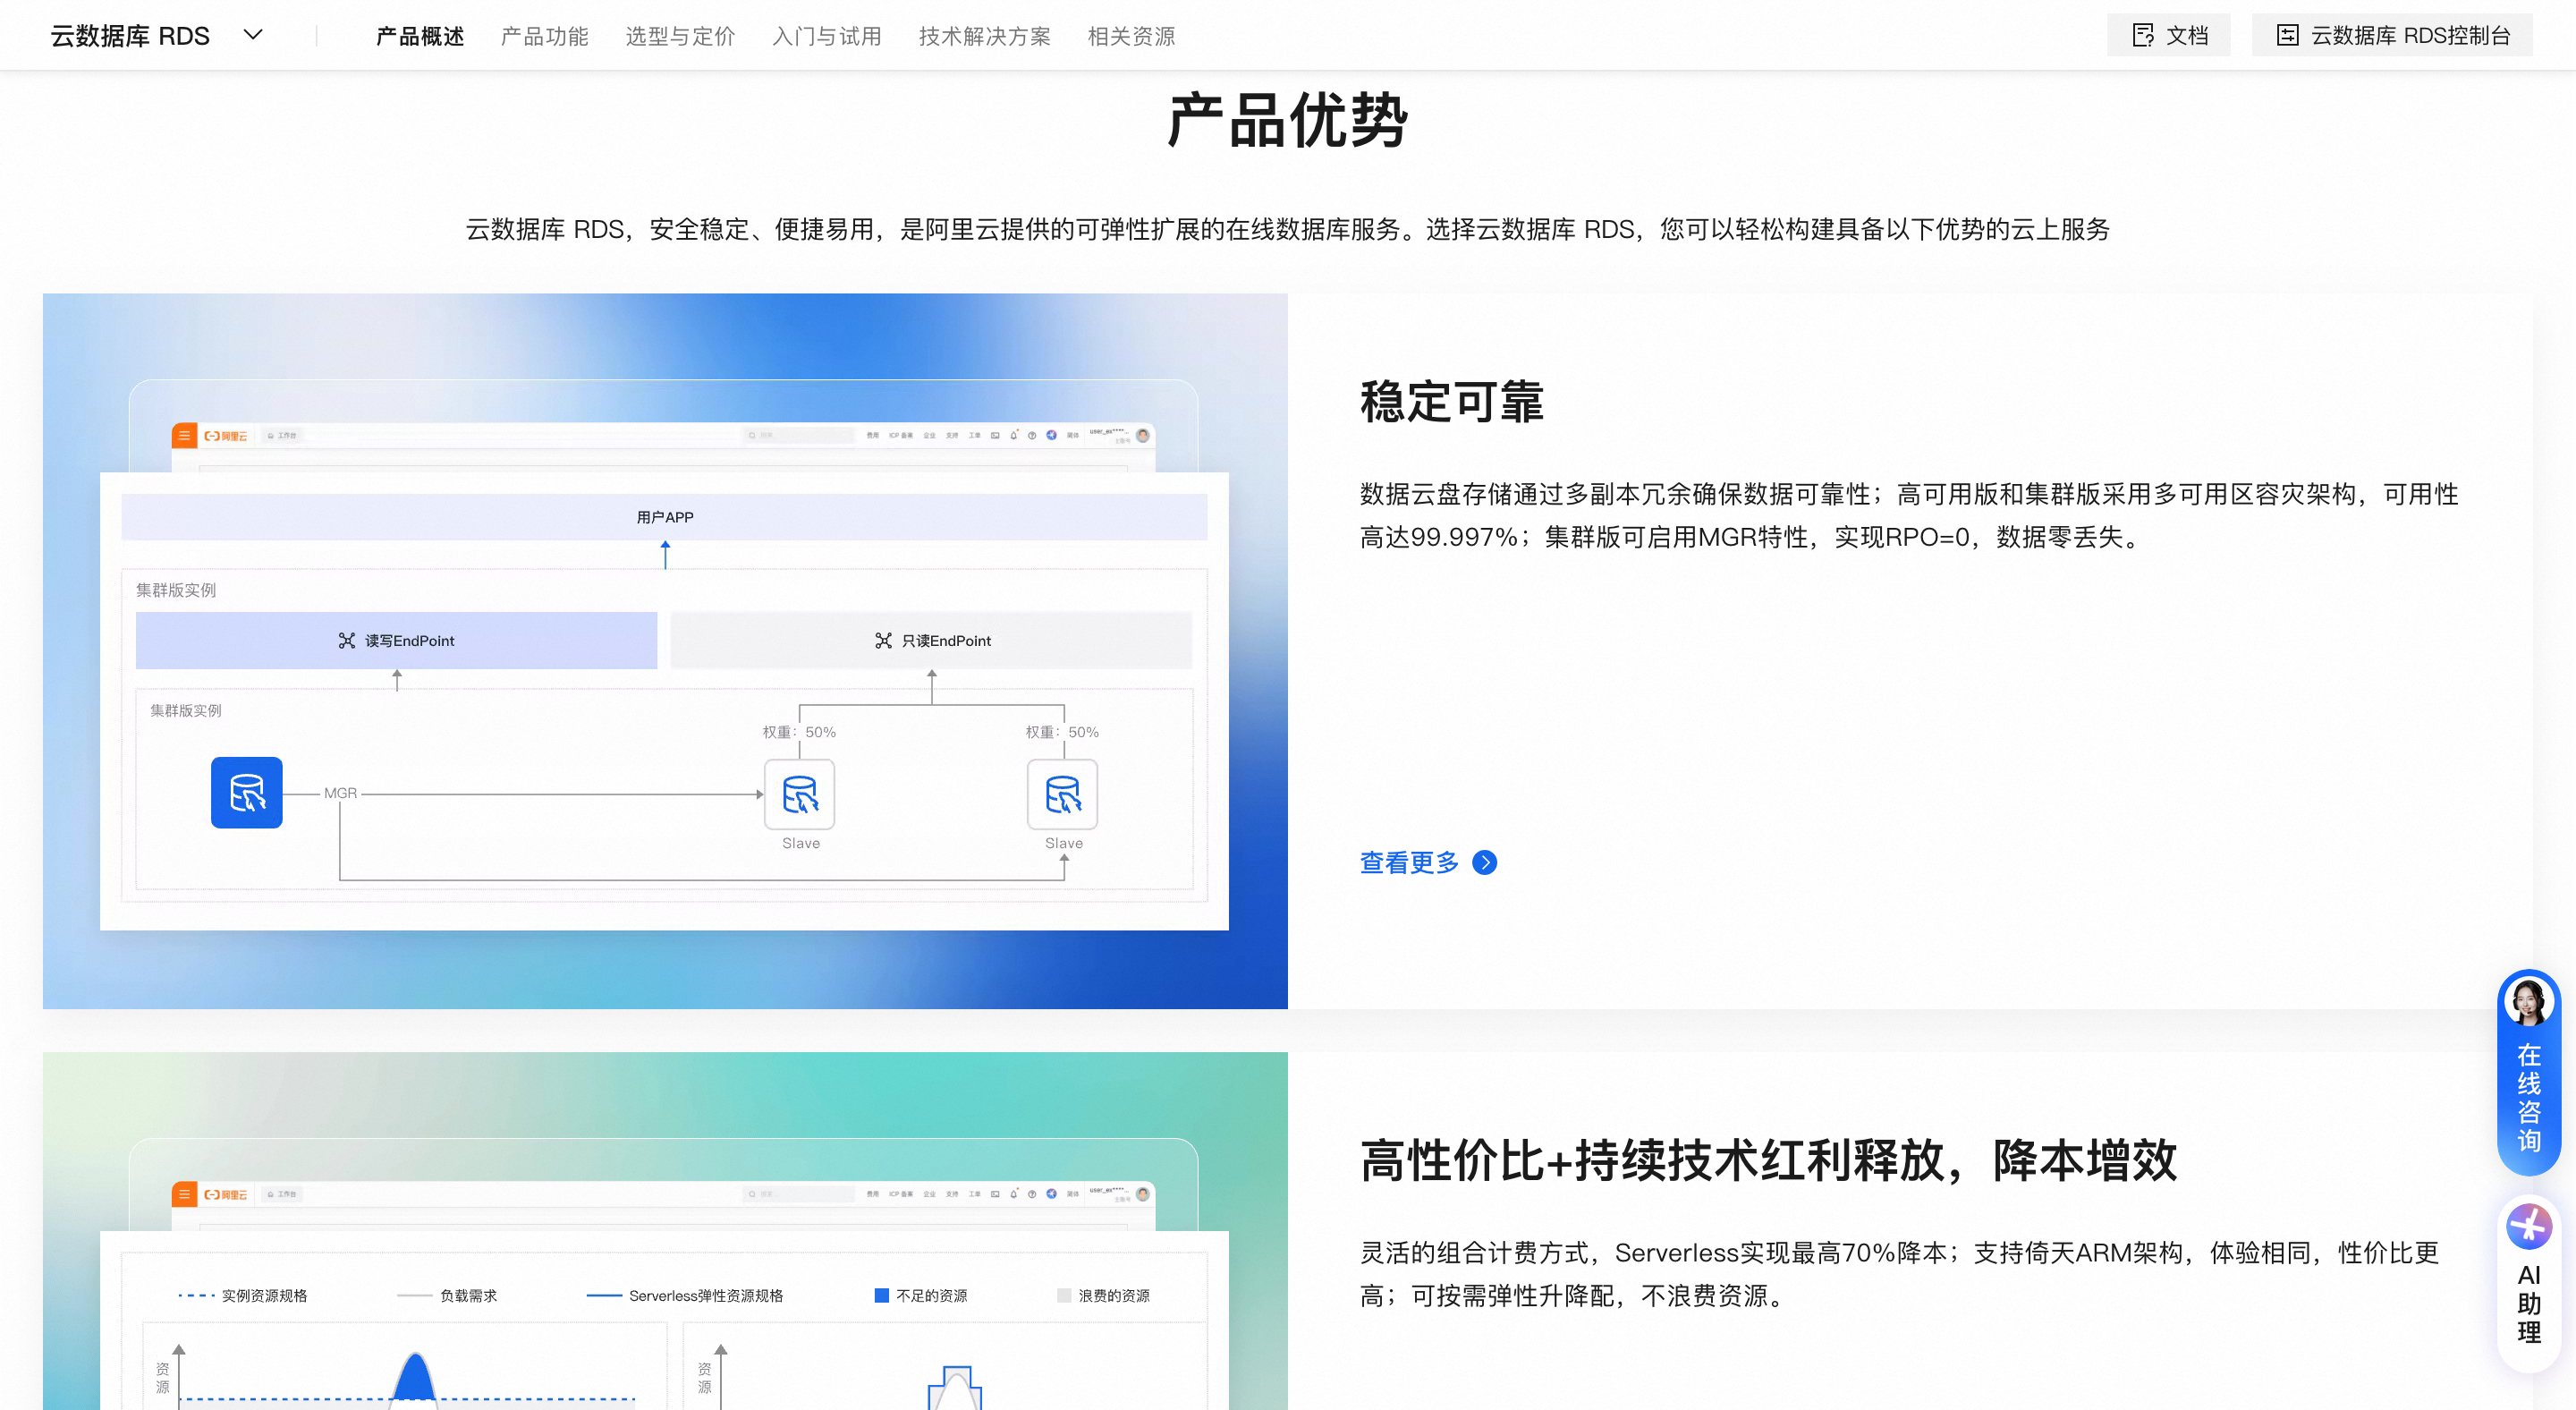Click the first Slave database icon
The image size is (2576, 1410).
pos(800,794)
